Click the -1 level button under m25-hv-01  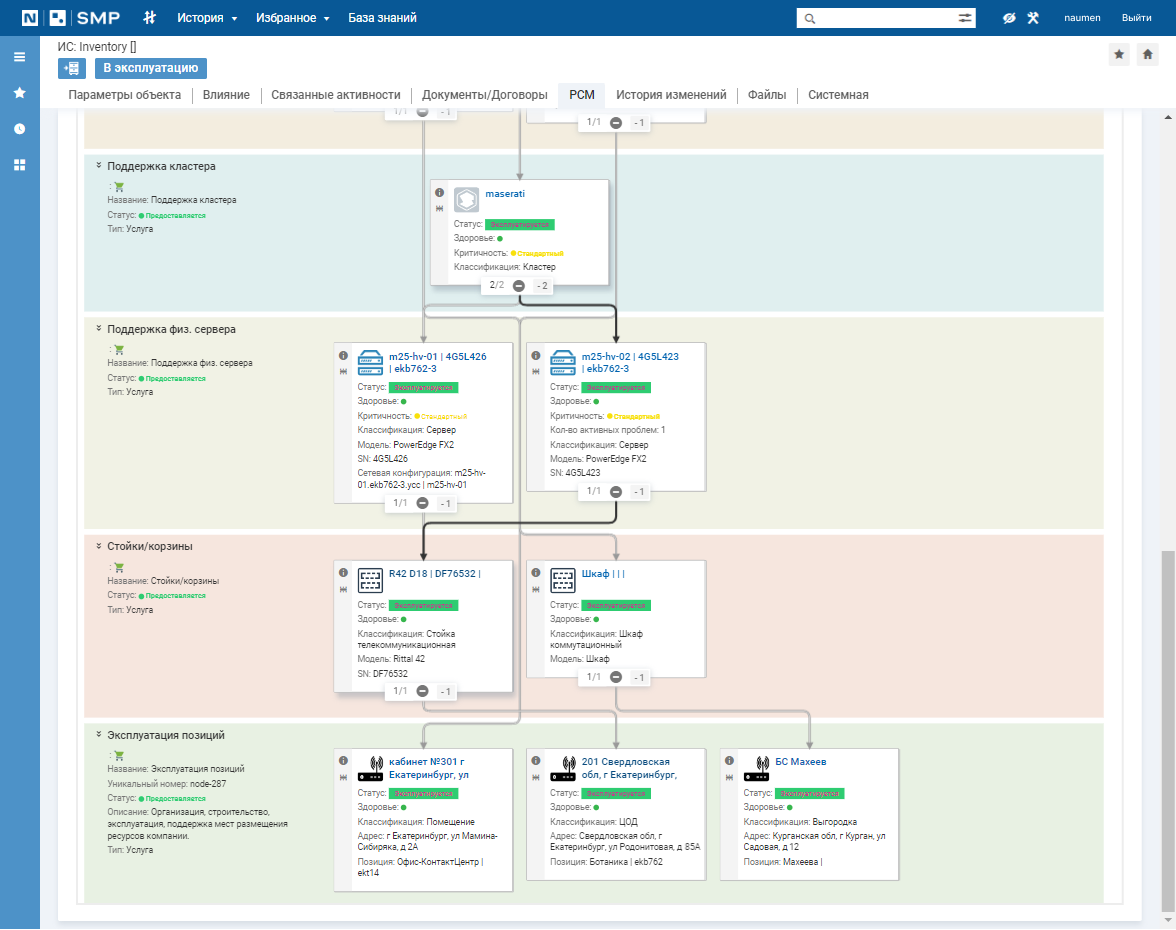446,503
